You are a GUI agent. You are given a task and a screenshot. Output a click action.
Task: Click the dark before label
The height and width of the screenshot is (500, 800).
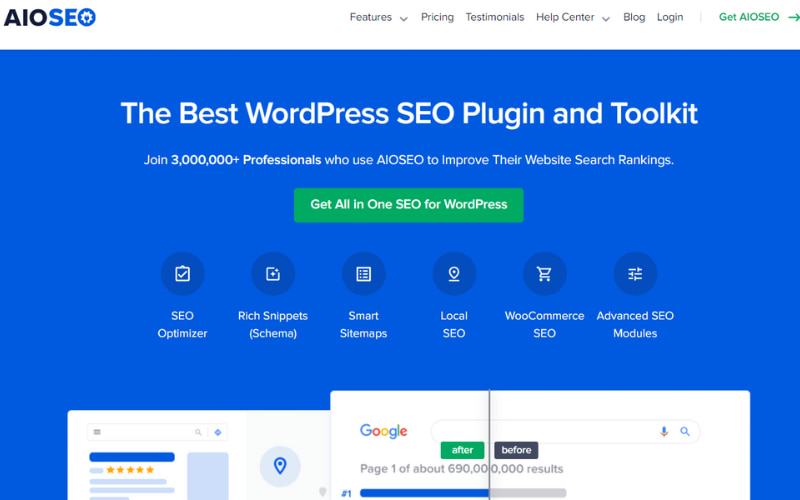tap(516, 450)
